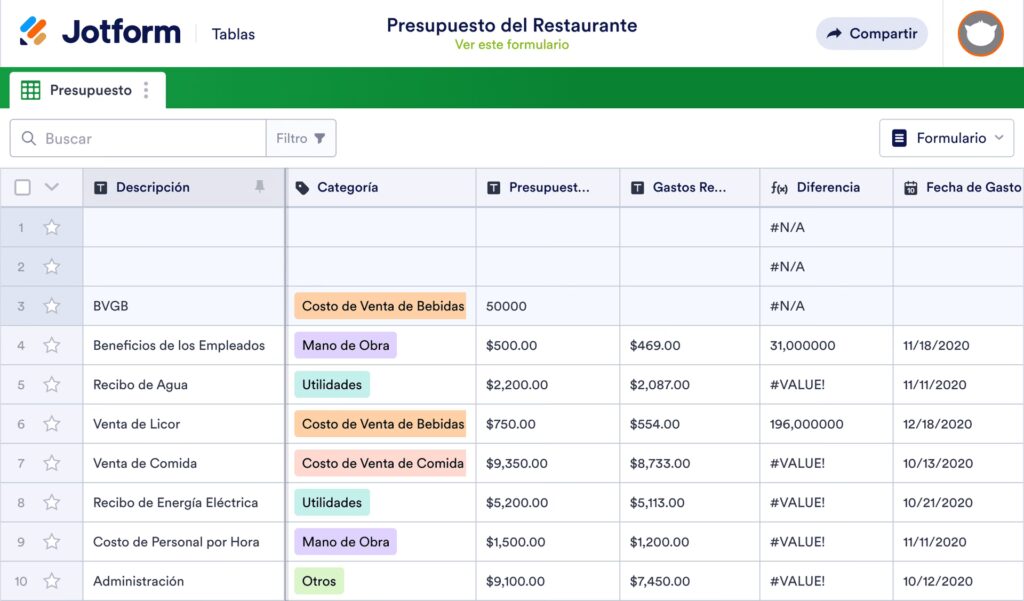Viewport: 1024px width, 601px height.
Task: Expand the row selection chevron in header
Action: (52, 187)
